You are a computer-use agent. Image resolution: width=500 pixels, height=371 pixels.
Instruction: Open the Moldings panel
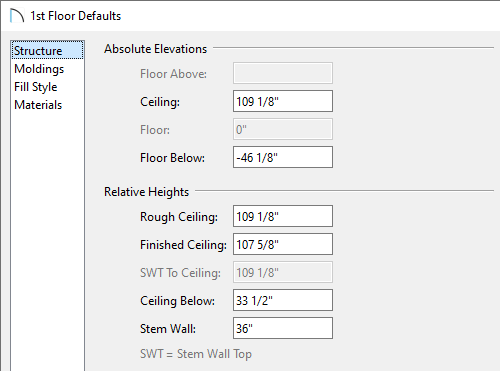click(x=39, y=69)
